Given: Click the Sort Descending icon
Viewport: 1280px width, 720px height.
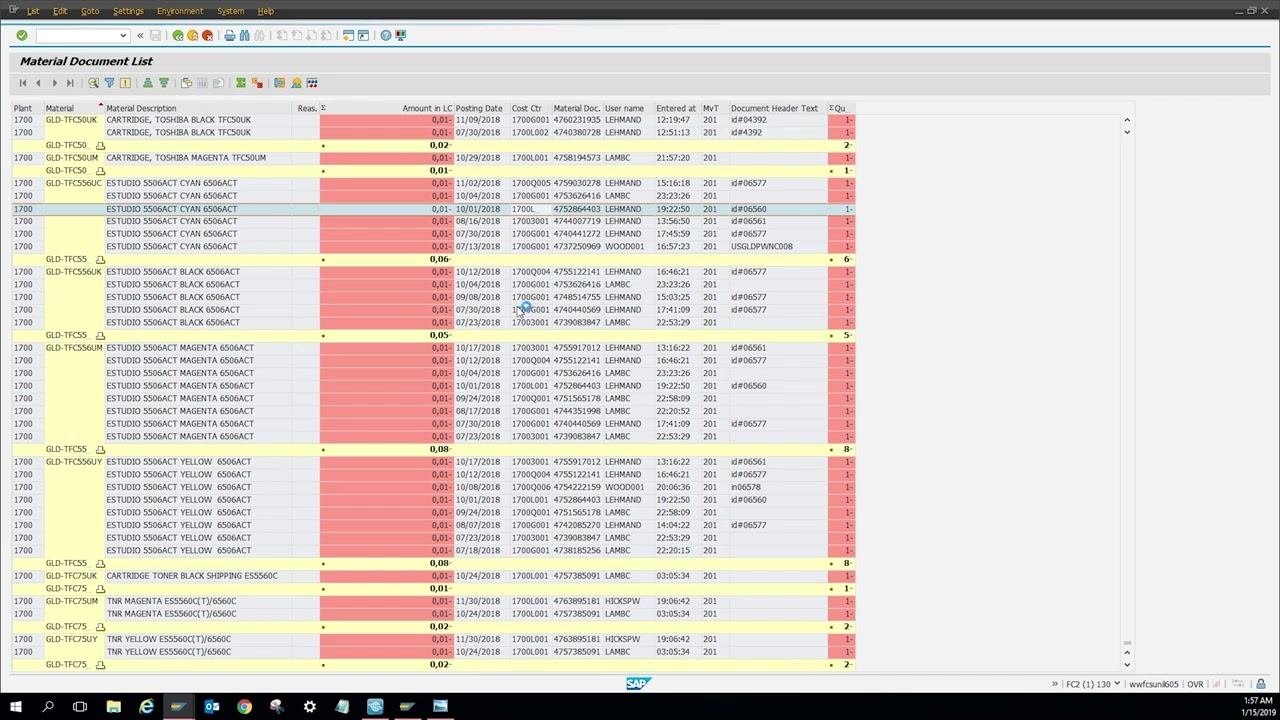Looking at the screenshot, I should [x=163, y=83].
